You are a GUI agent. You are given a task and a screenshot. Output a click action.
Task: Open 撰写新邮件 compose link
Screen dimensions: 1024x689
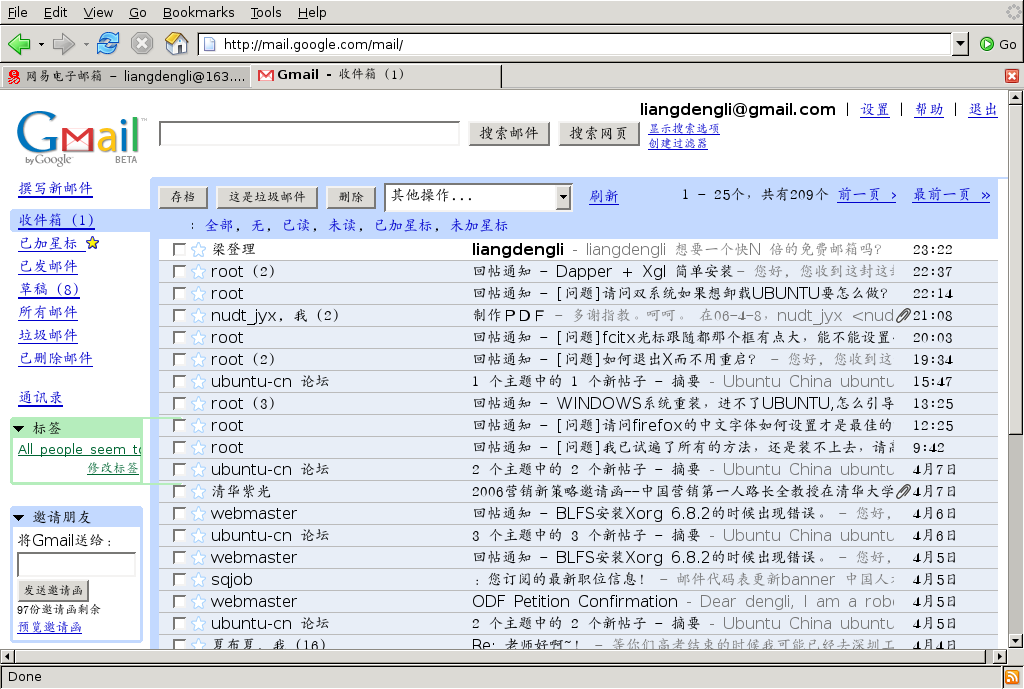[56, 188]
